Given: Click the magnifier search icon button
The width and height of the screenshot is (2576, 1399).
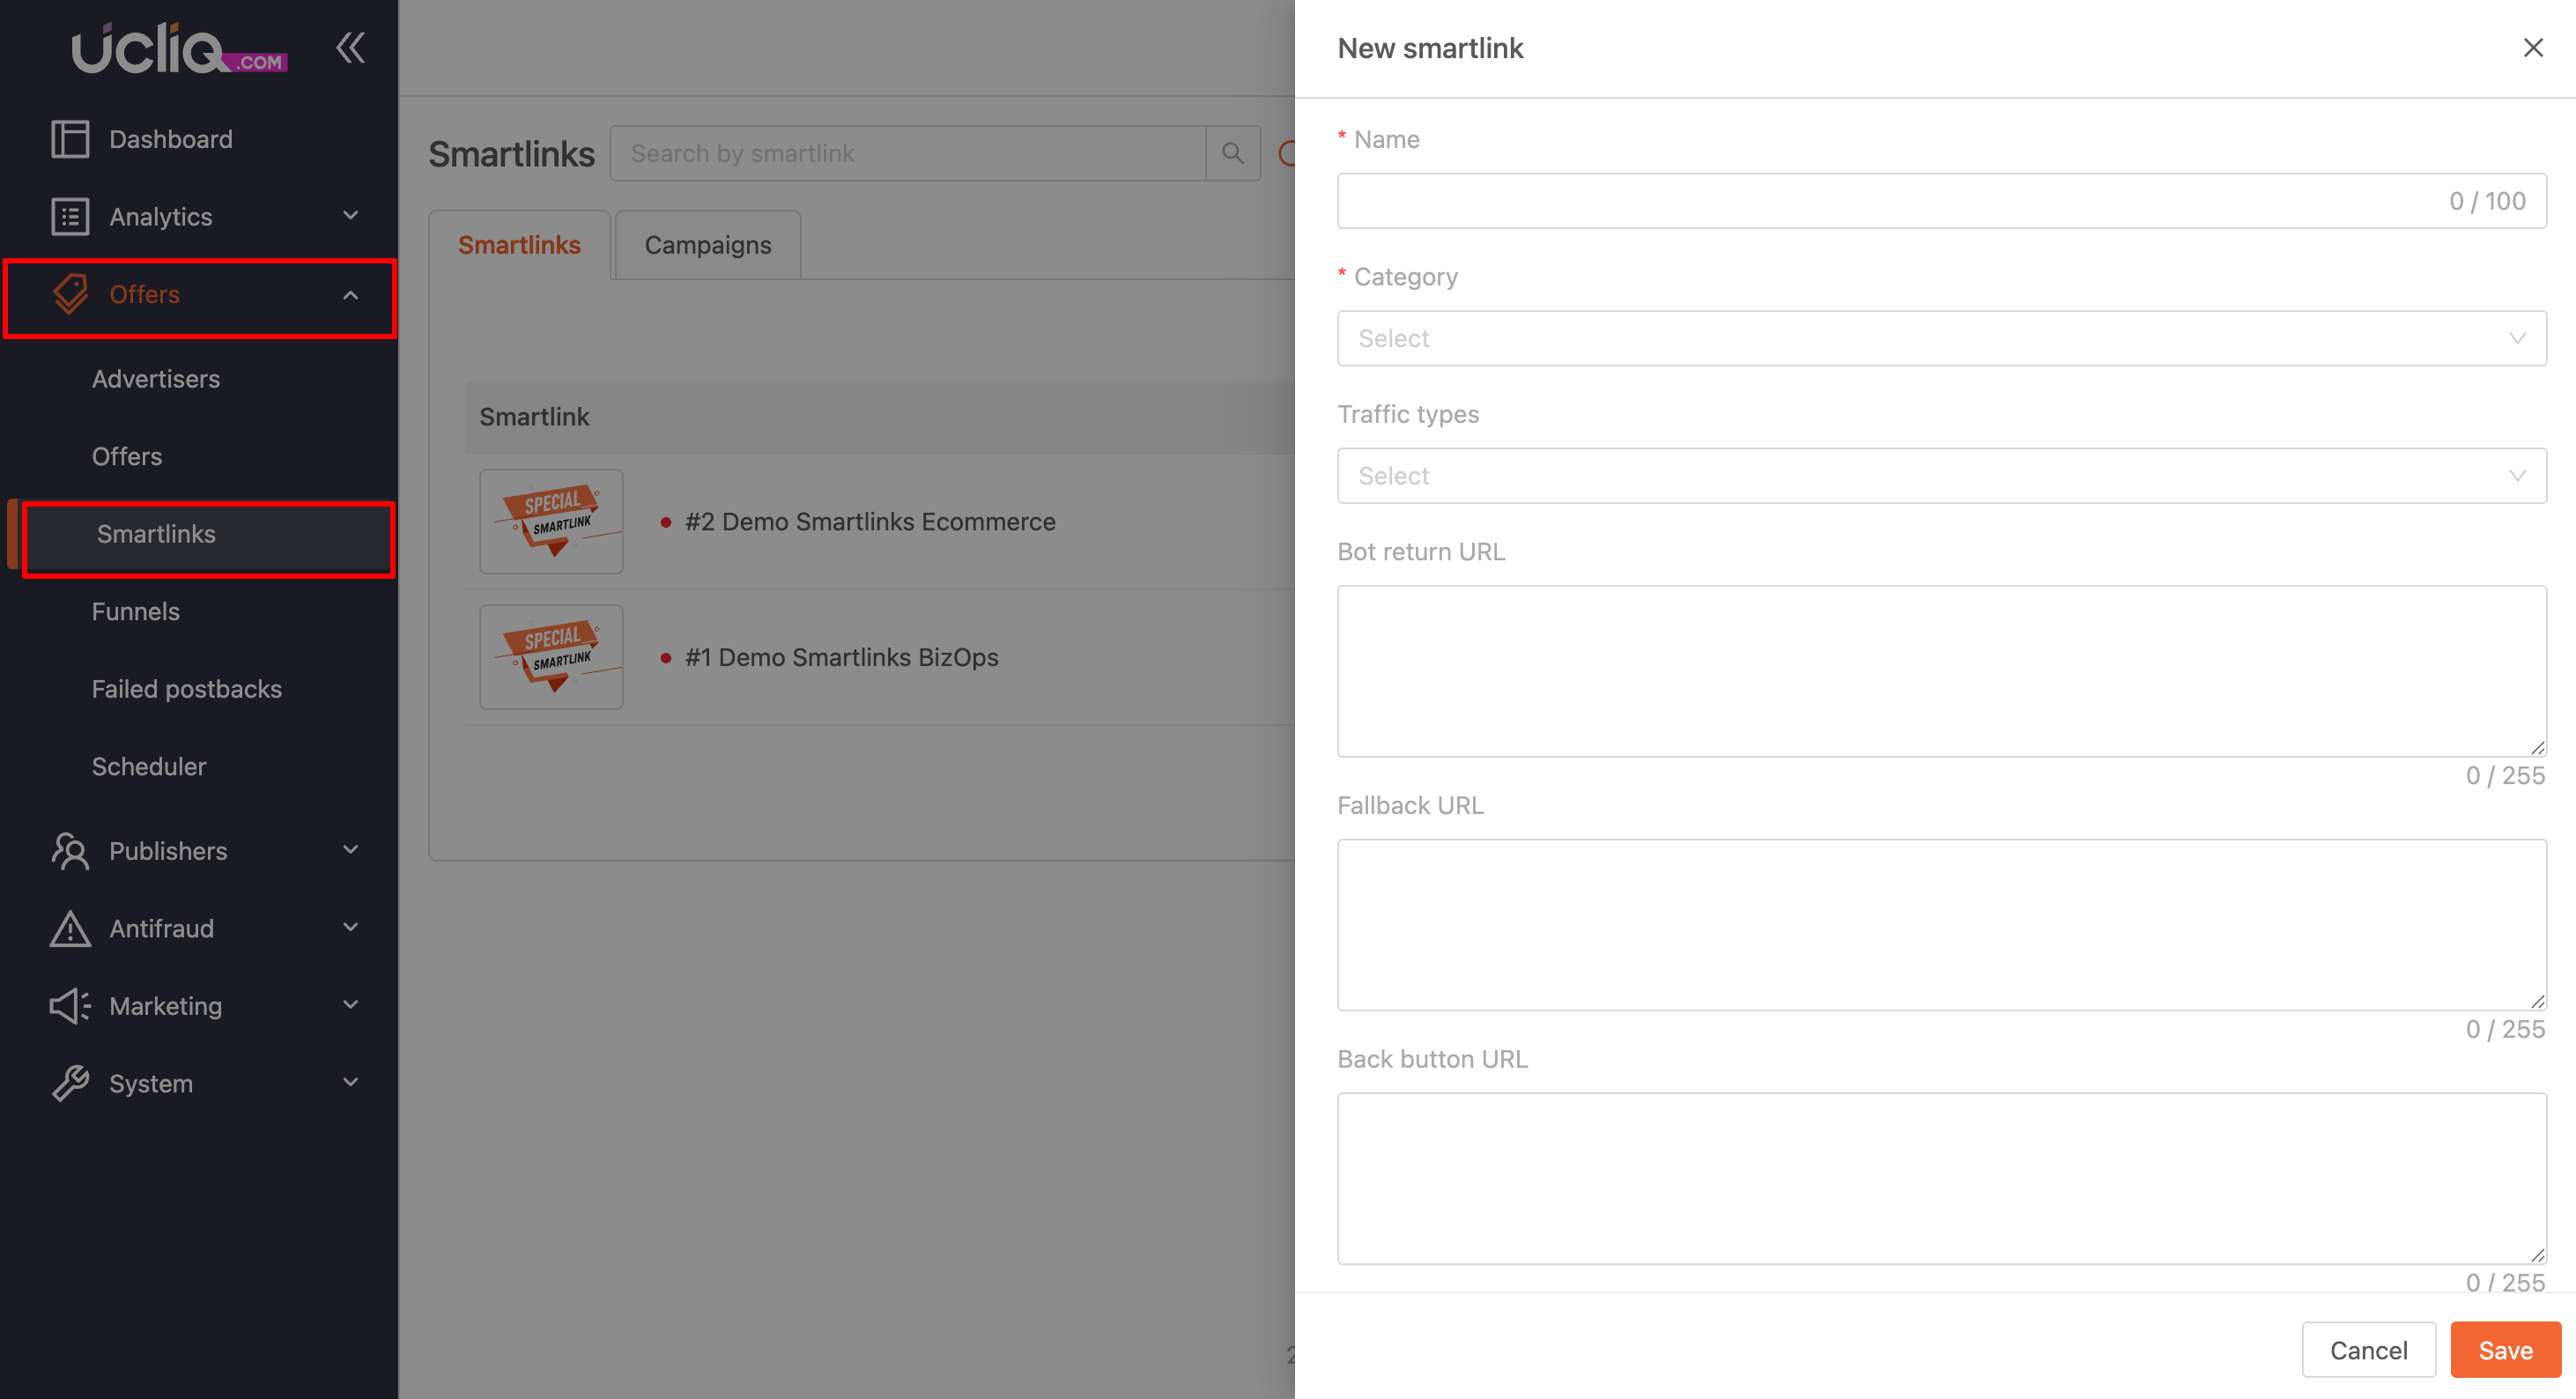Looking at the screenshot, I should [x=1232, y=153].
